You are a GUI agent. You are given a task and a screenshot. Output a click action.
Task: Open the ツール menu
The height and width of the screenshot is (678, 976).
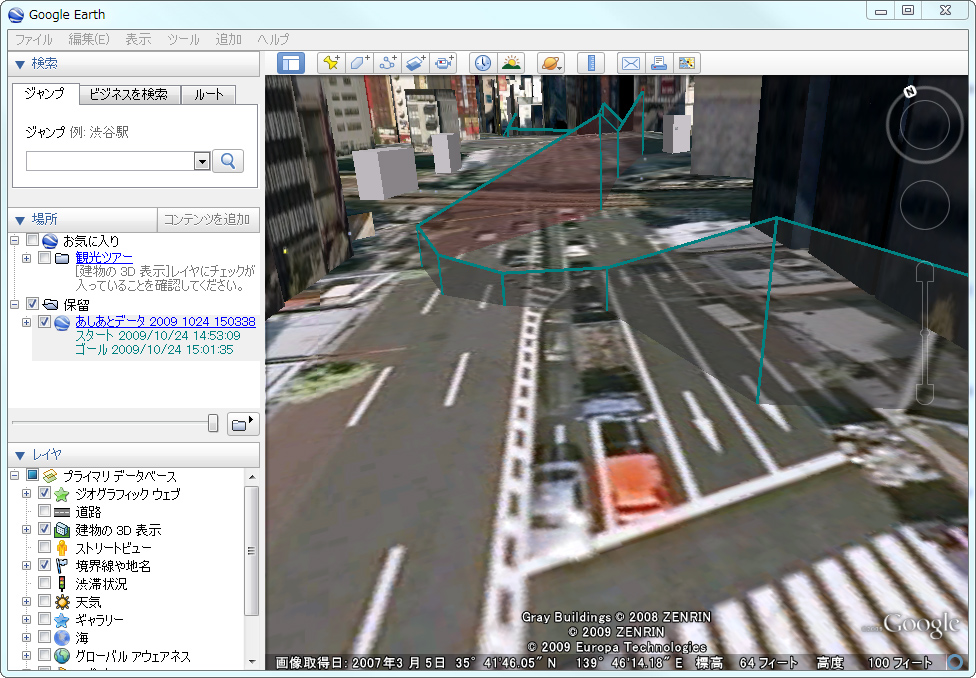185,39
